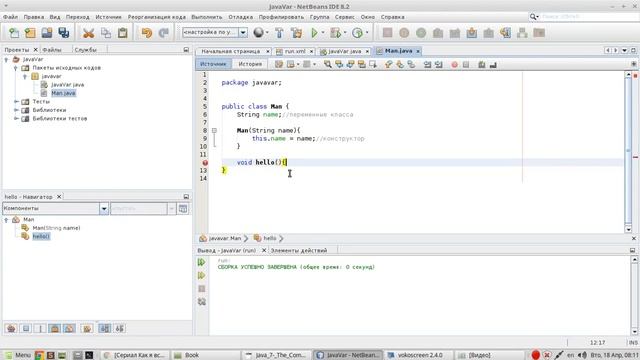Viewport: 640px width, 360px height.
Task: Switch to the Файлы panel tab
Action: pyautogui.click(x=52, y=50)
